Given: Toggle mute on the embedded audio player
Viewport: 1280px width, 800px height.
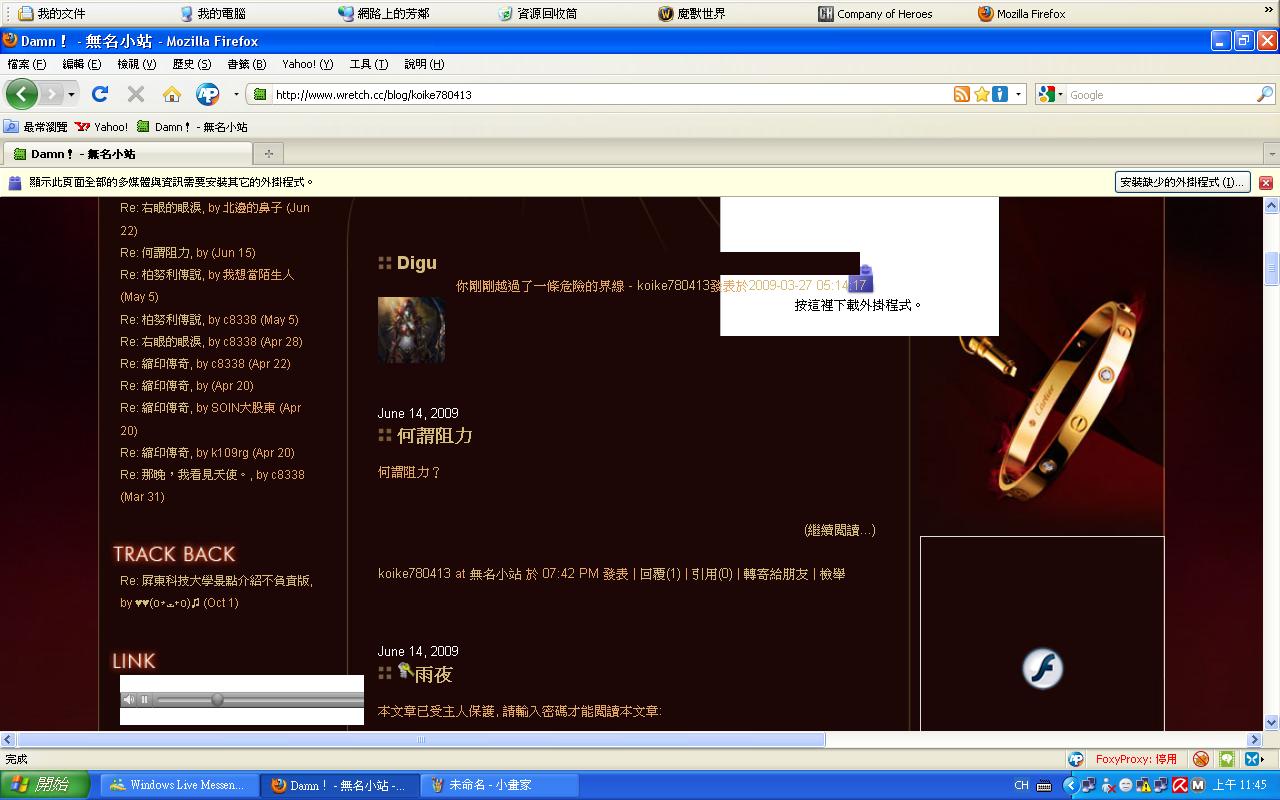Looking at the screenshot, I should click(128, 700).
